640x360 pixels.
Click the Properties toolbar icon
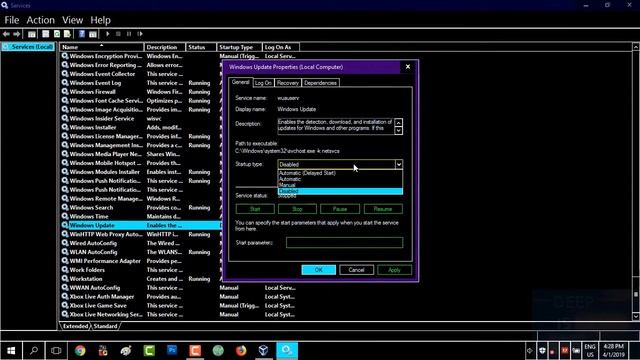(46, 34)
